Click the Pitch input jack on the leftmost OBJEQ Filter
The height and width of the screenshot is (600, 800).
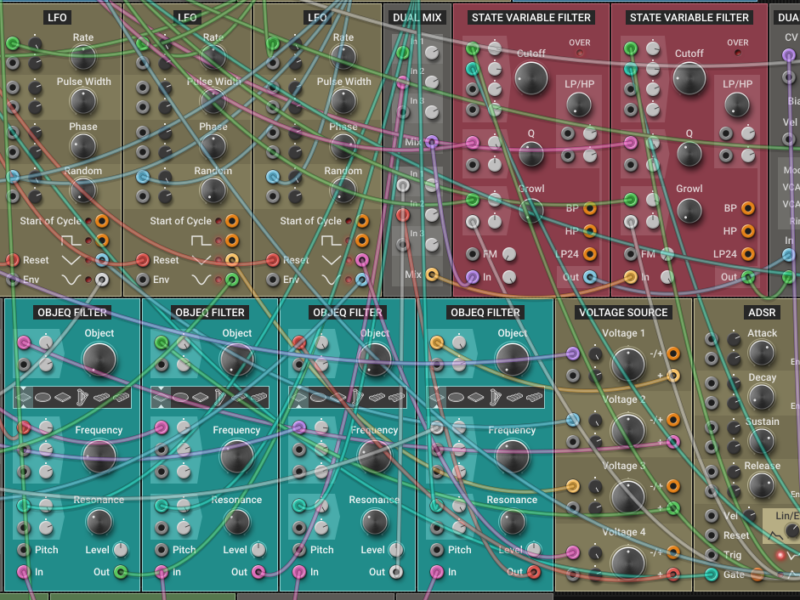(24, 550)
